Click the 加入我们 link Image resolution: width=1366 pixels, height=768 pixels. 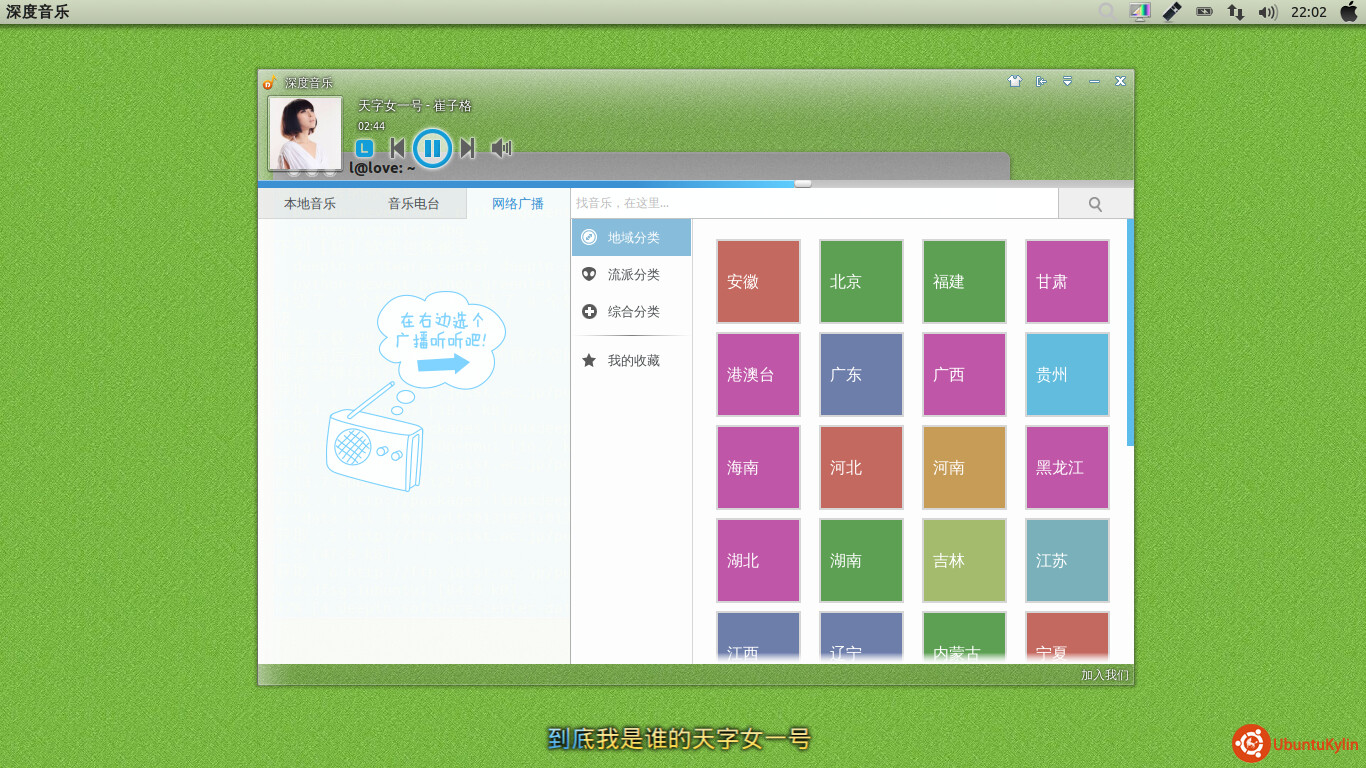coord(1104,676)
